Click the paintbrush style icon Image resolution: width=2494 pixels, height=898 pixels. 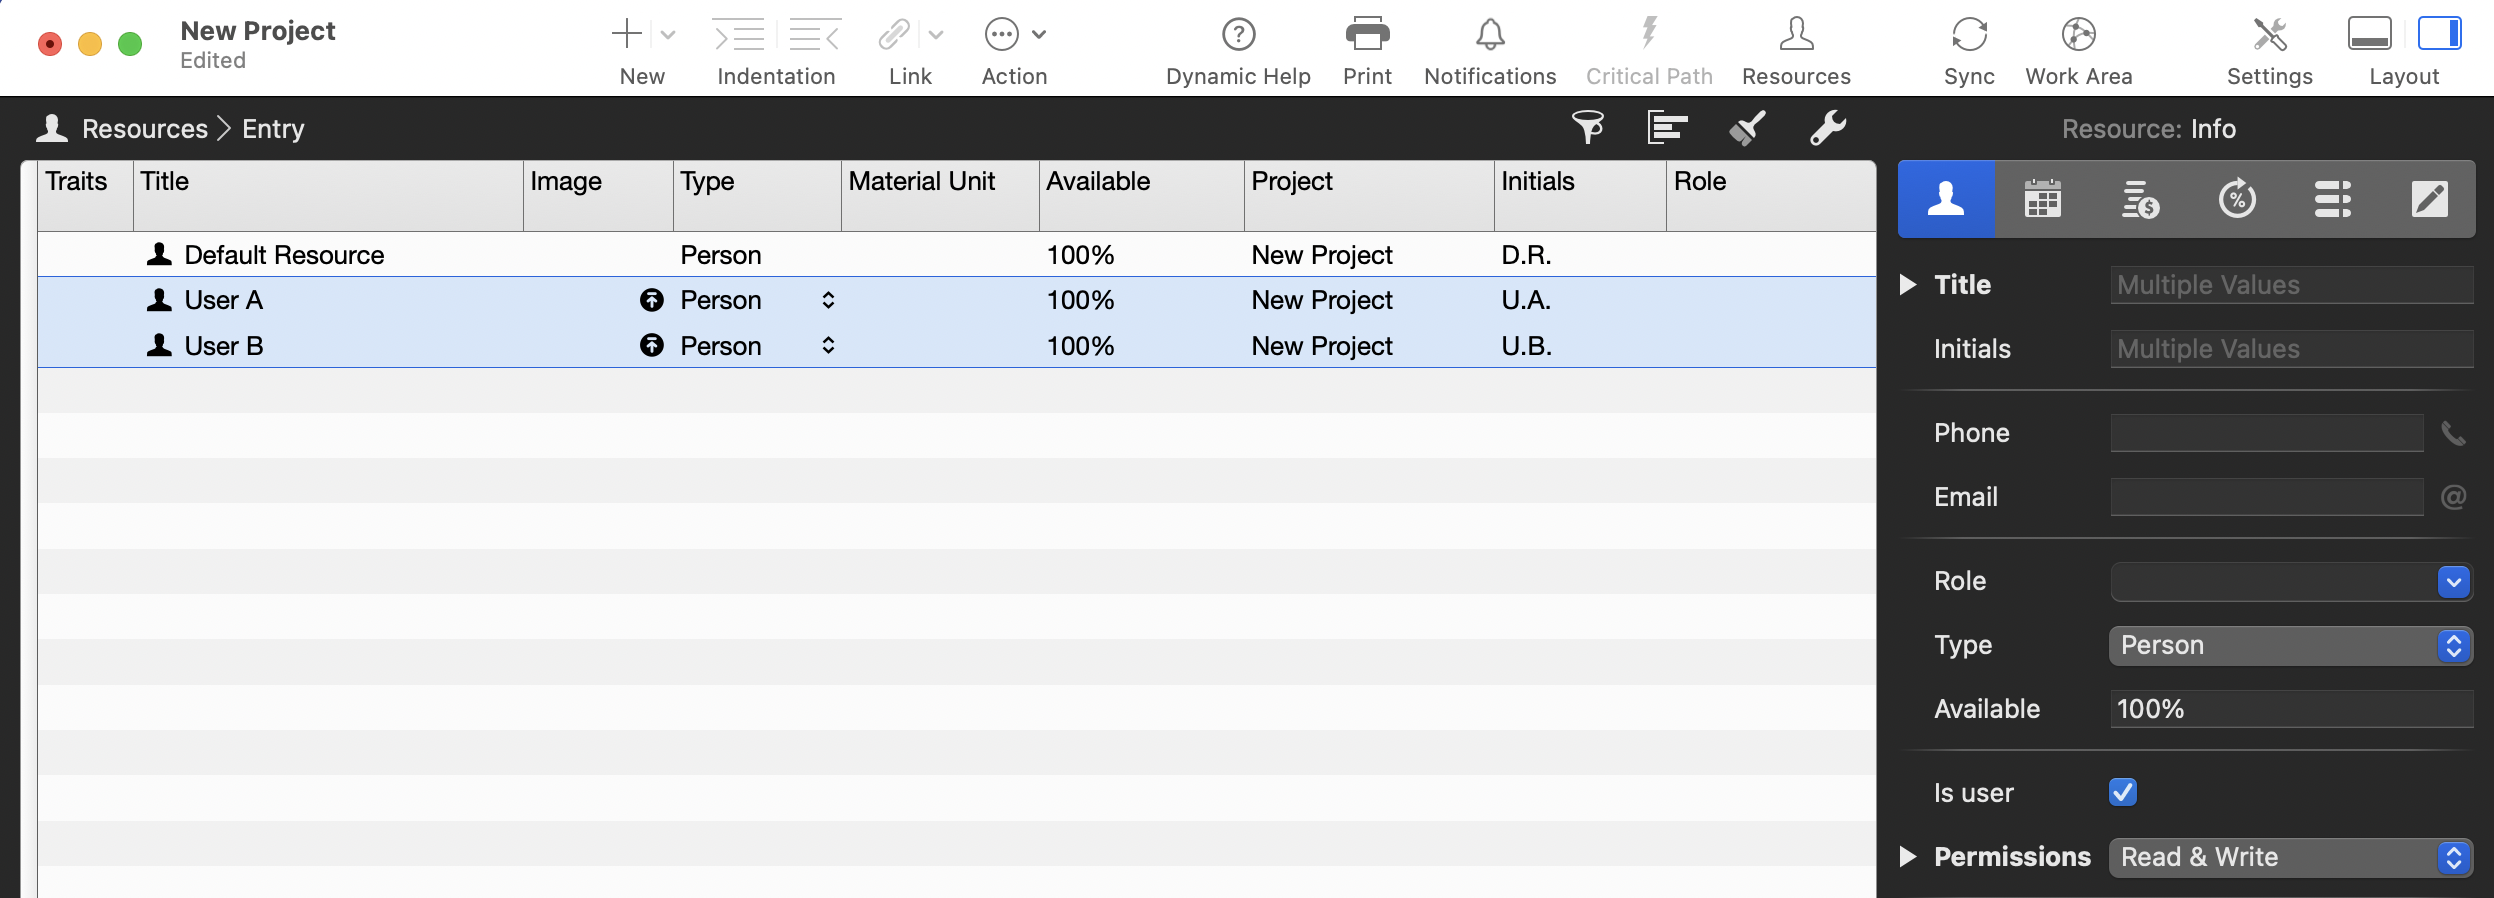(x=1747, y=128)
